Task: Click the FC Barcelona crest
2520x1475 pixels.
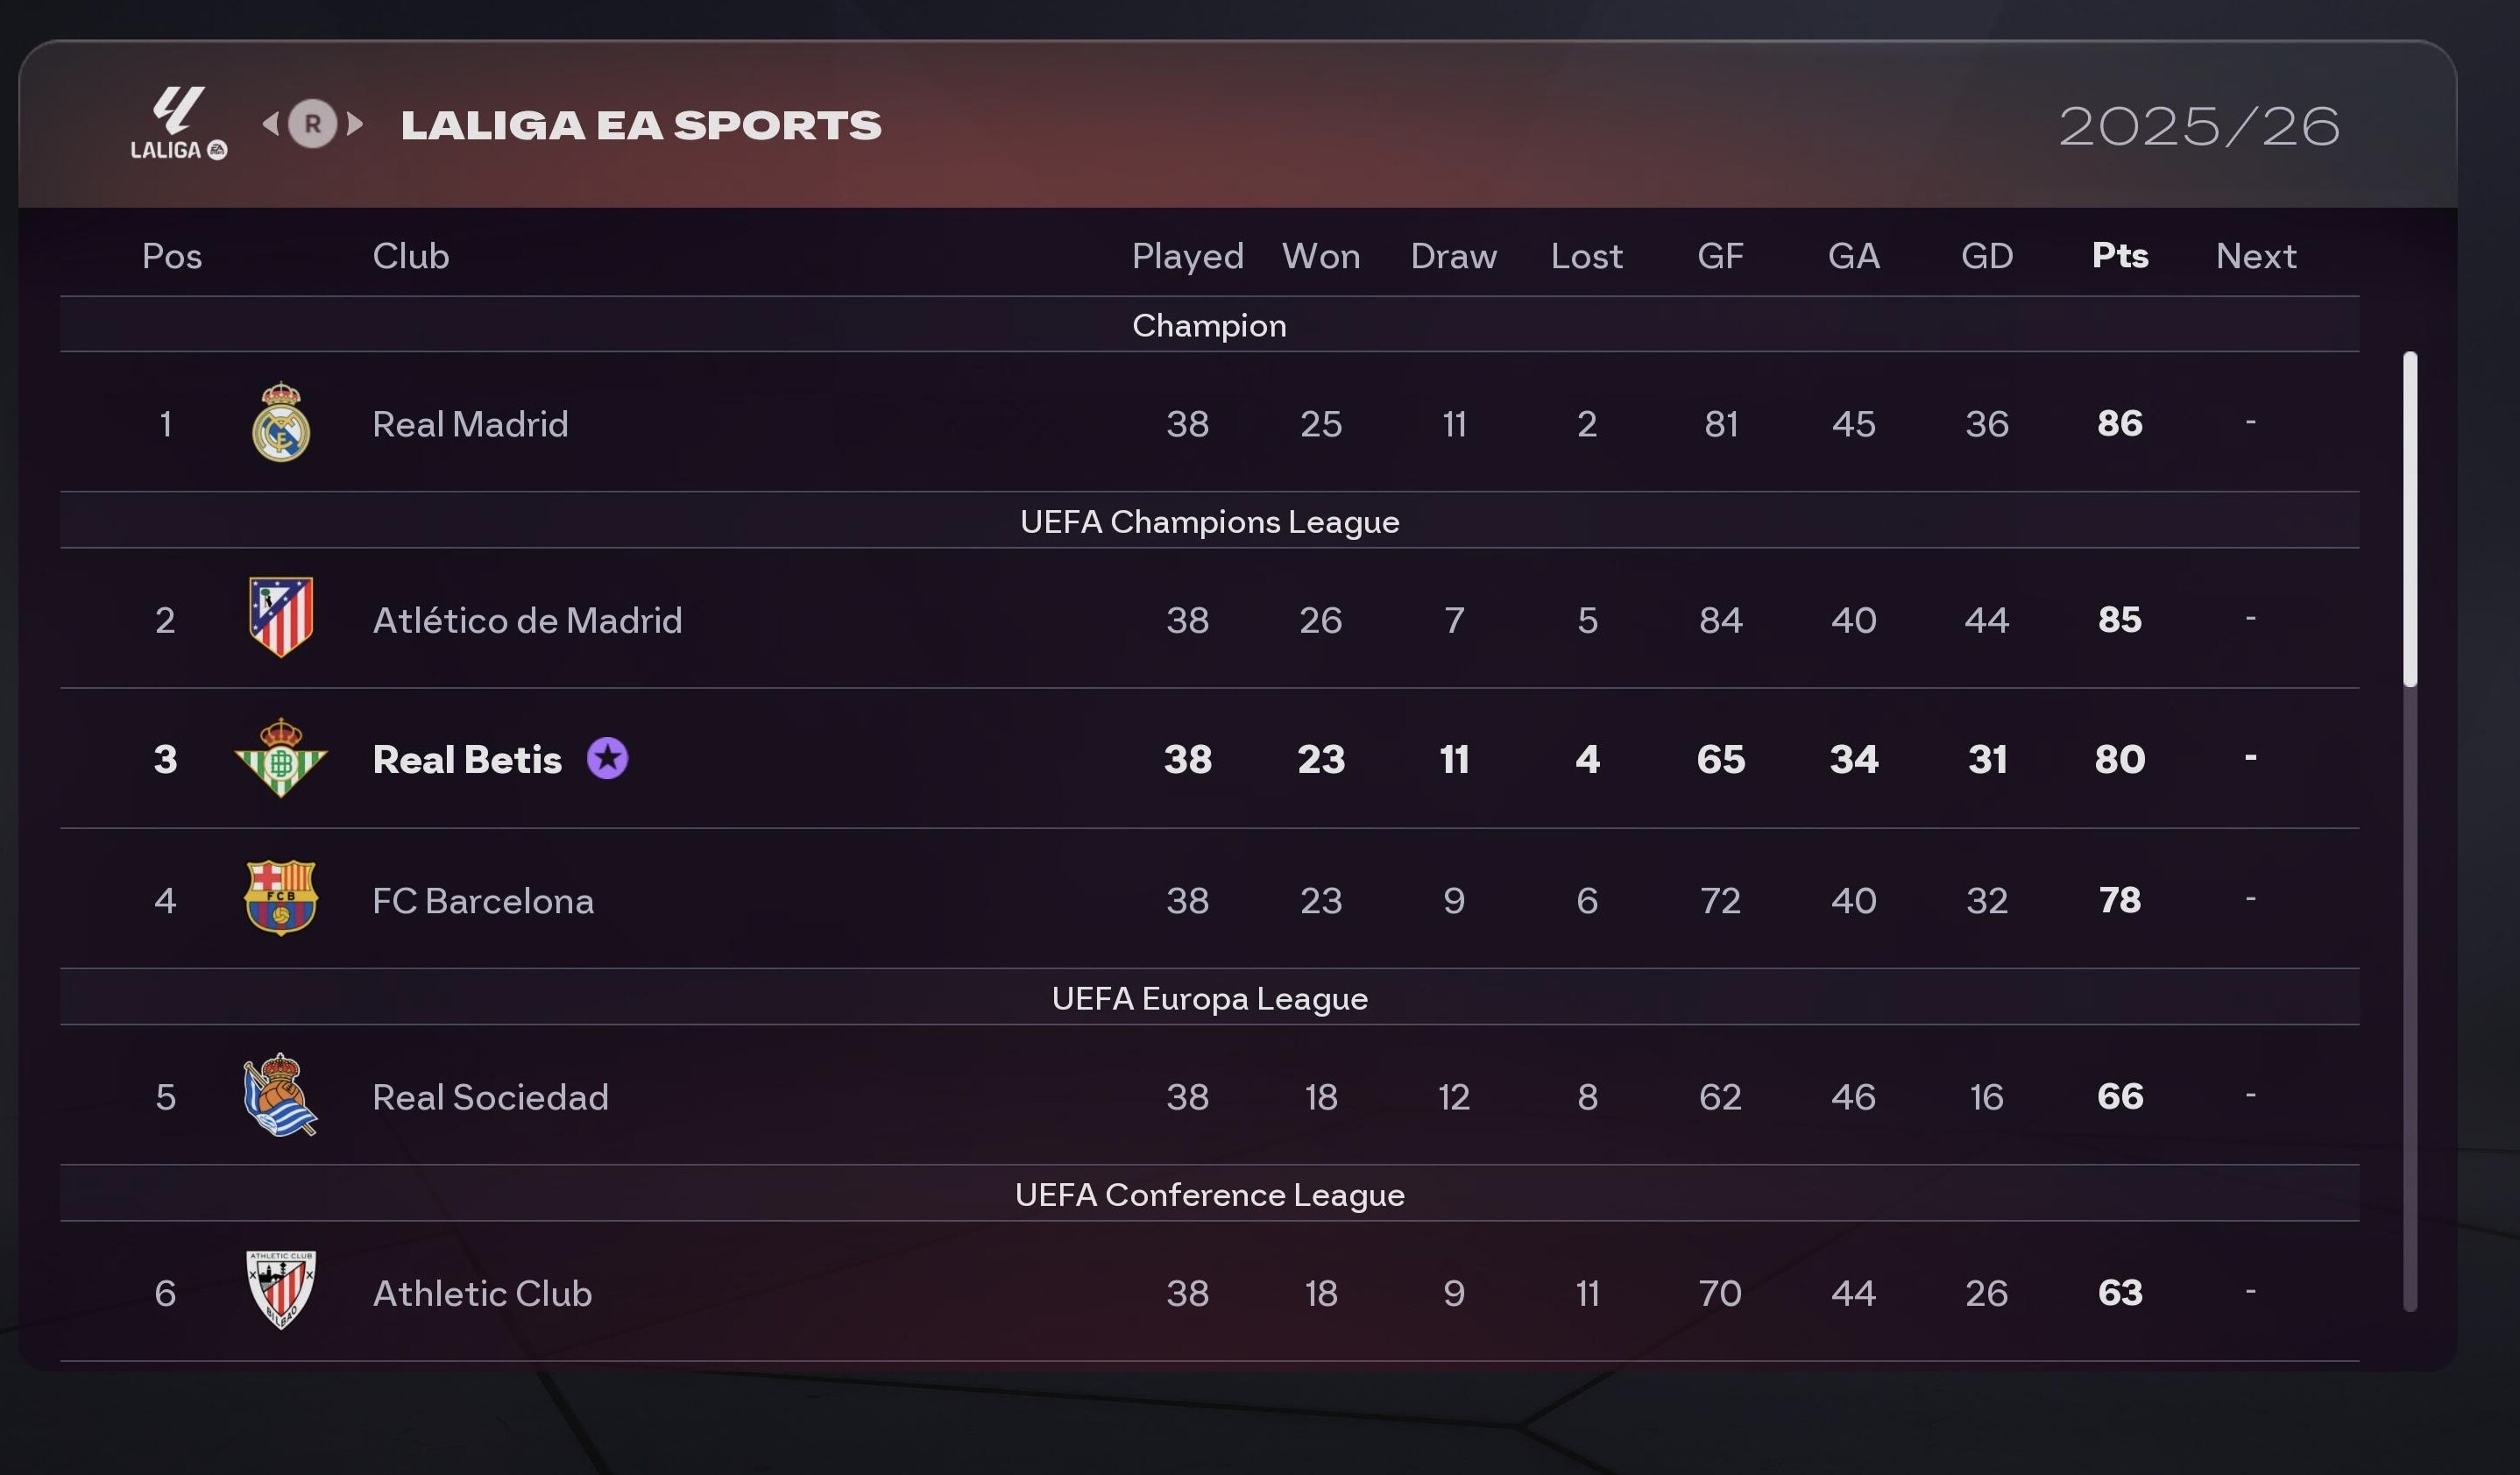Action: point(281,898)
